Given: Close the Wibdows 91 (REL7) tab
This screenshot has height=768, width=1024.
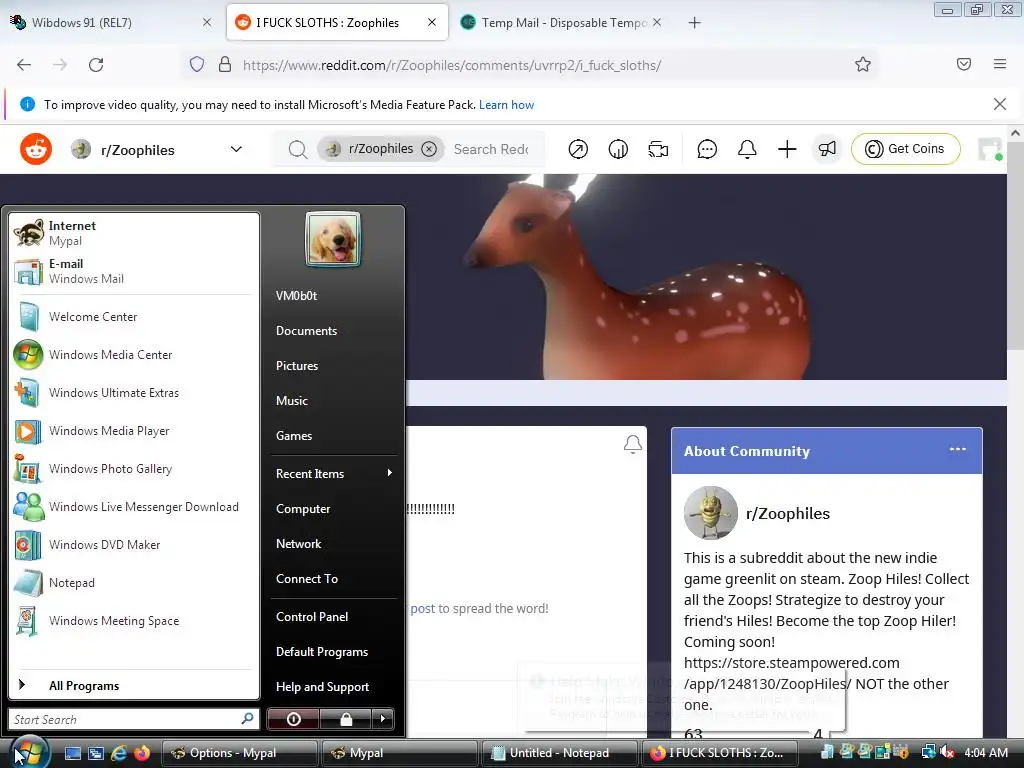Looking at the screenshot, I should [x=206, y=23].
